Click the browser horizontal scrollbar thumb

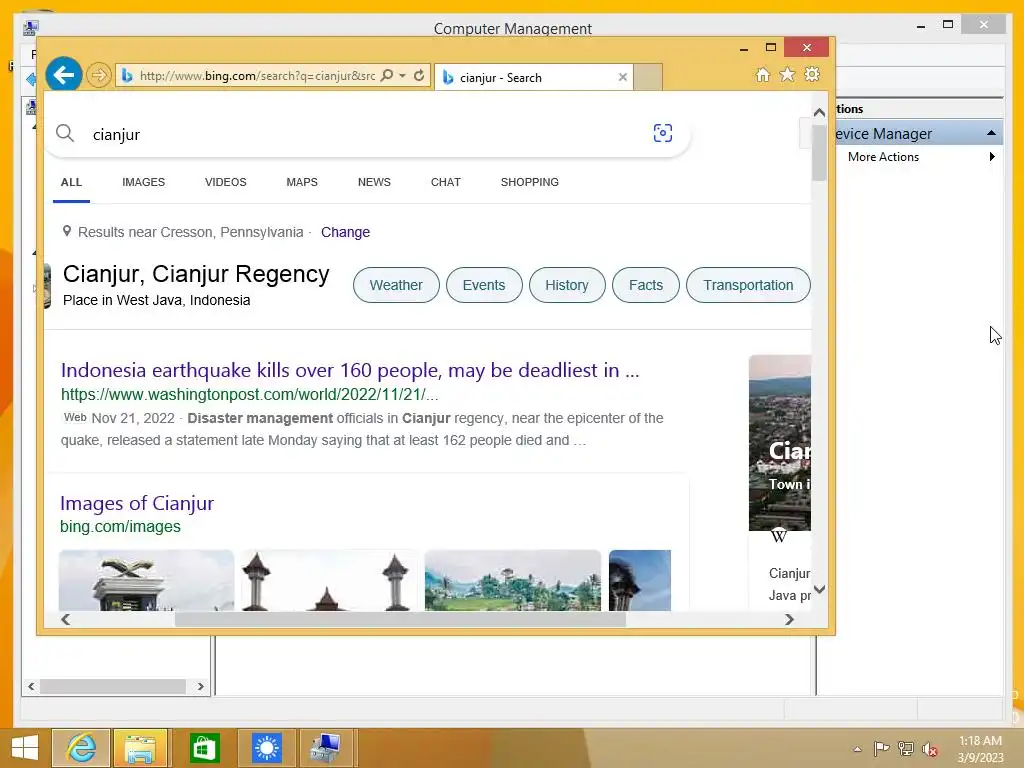point(400,619)
